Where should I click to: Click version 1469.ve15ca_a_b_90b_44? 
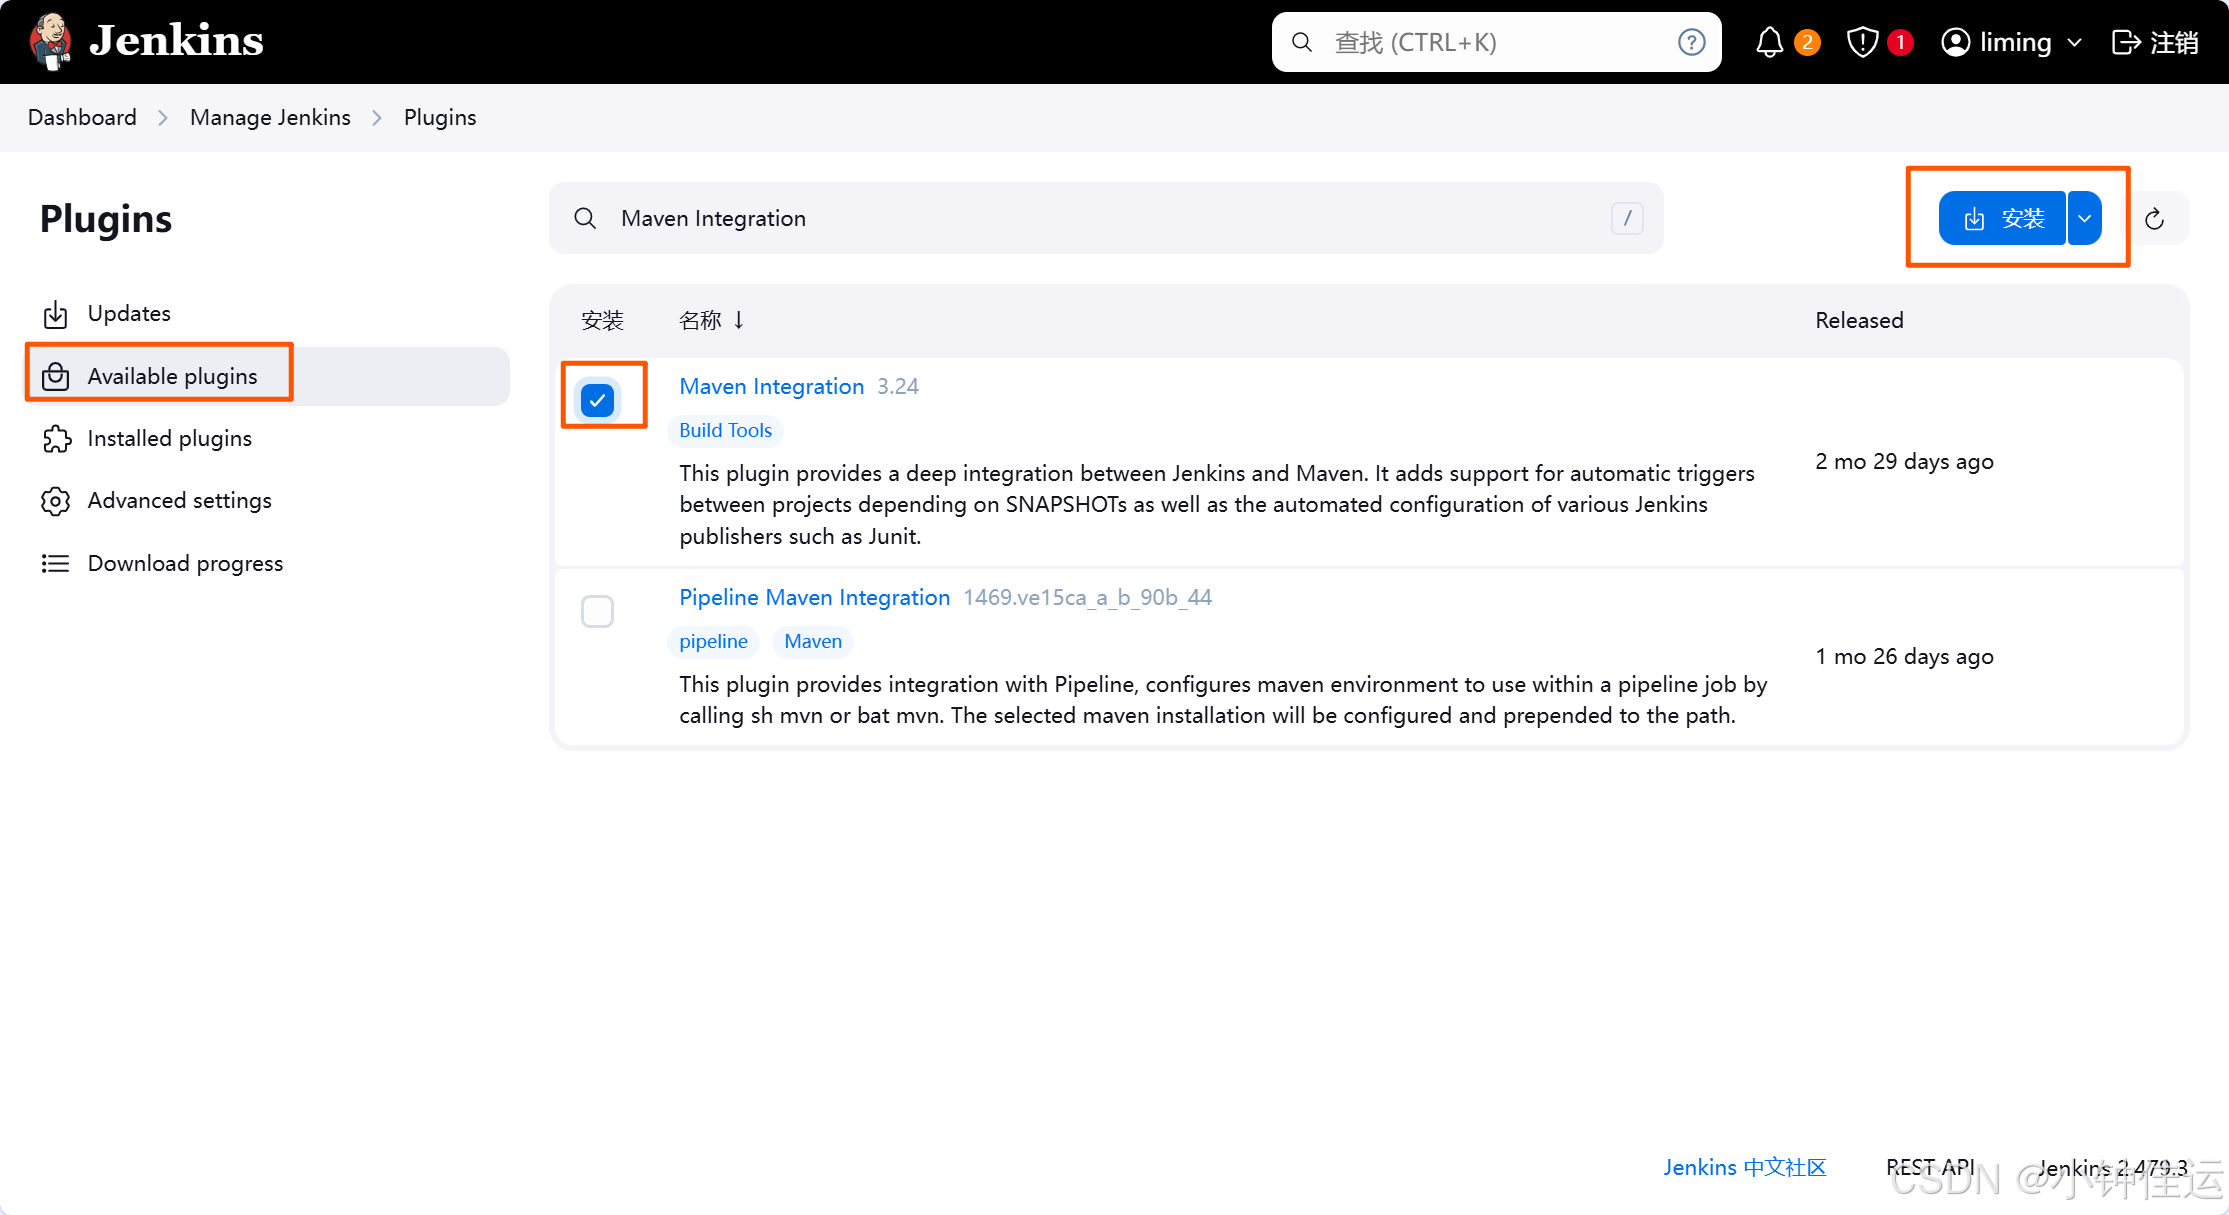pyautogui.click(x=1087, y=597)
